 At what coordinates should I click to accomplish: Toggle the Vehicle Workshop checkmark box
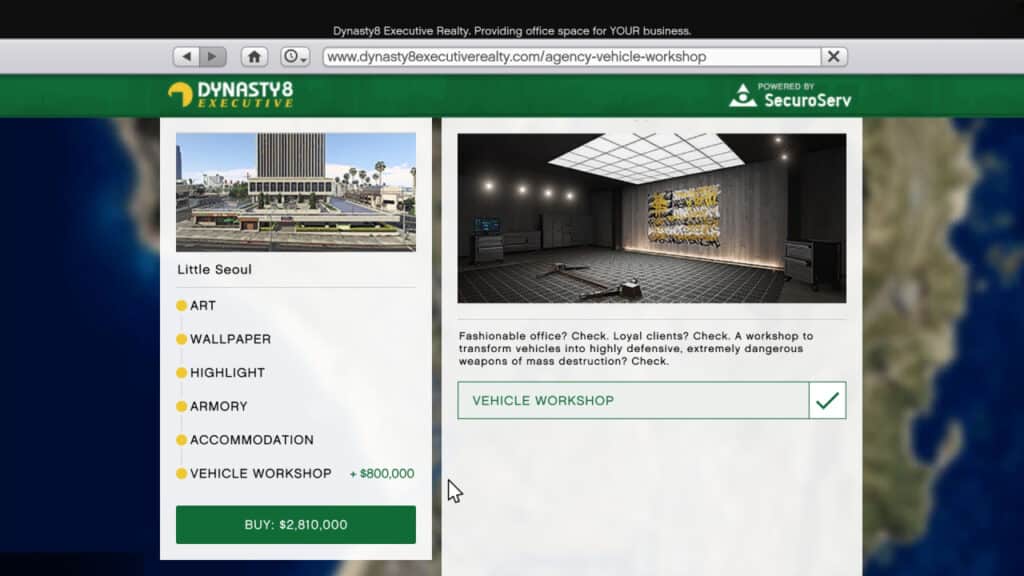coord(827,400)
